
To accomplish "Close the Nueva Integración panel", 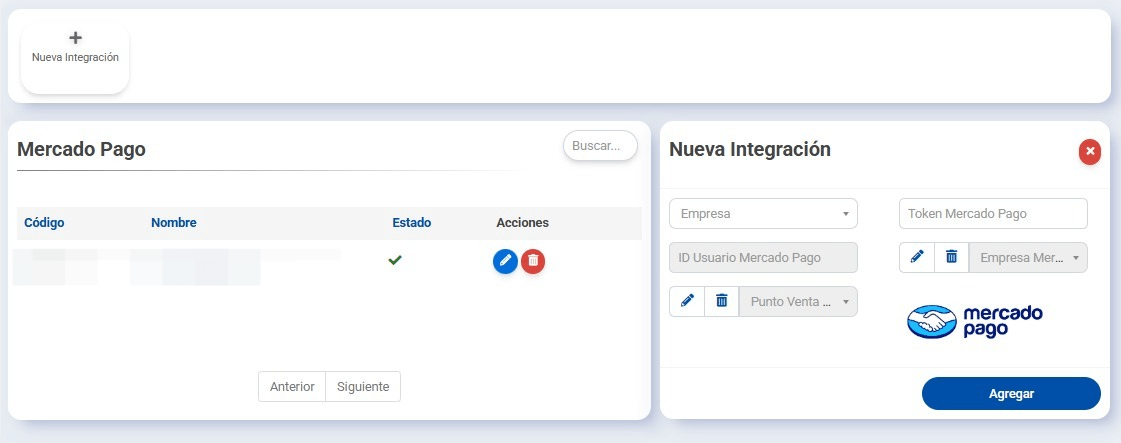I will [x=1090, y=151].
